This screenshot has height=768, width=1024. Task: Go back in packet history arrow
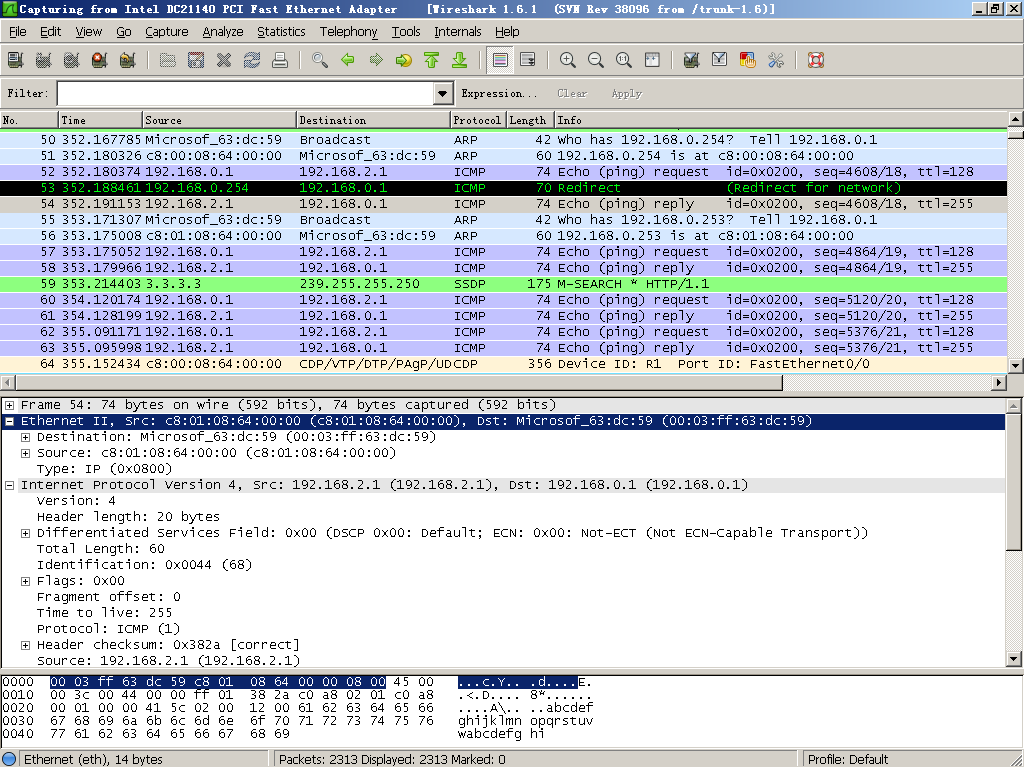coord(347,60)
